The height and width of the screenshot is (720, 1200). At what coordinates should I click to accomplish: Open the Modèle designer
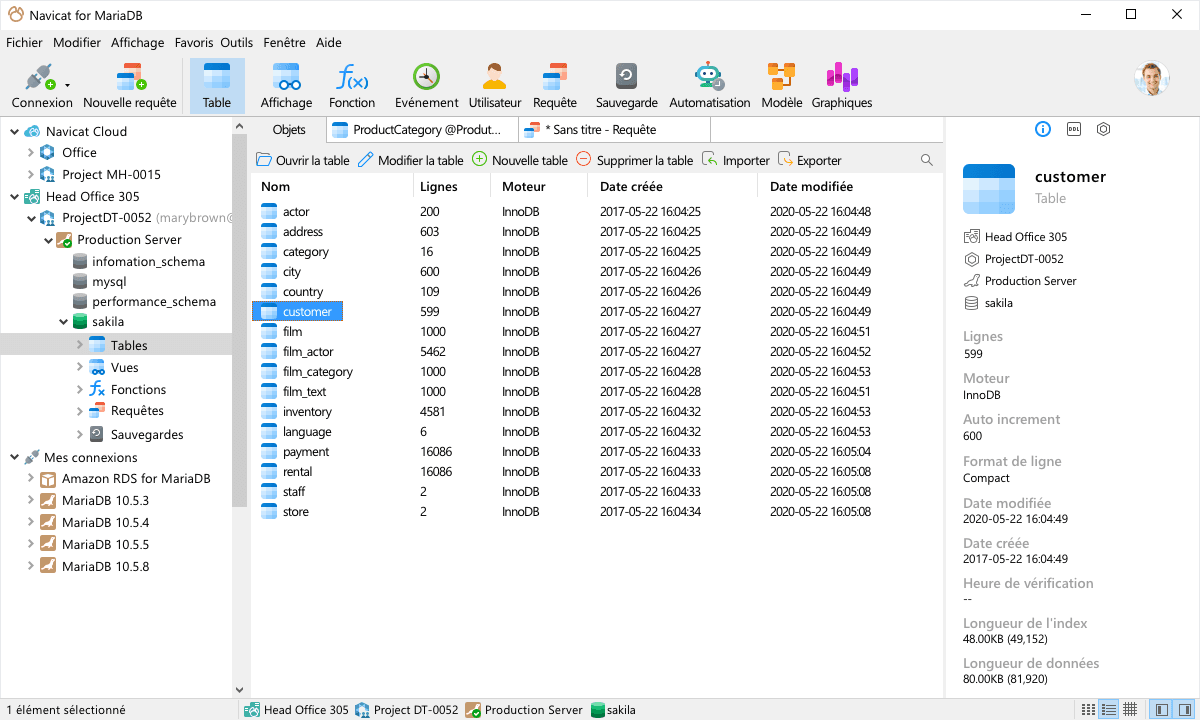781,84
